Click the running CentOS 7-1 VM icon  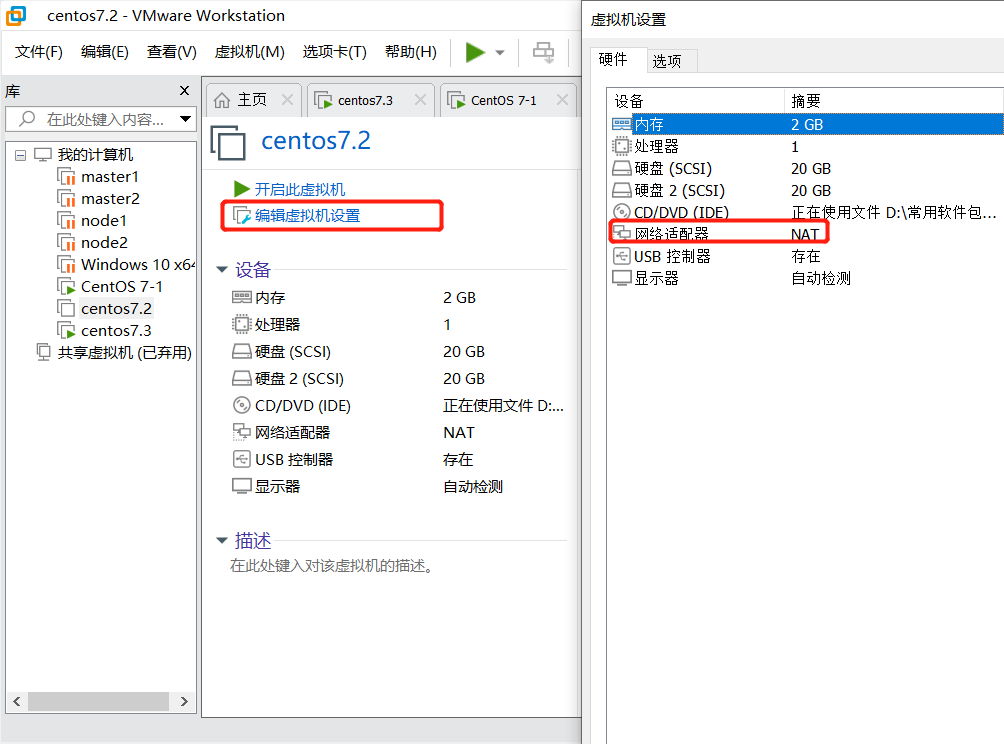coord(67,287)
